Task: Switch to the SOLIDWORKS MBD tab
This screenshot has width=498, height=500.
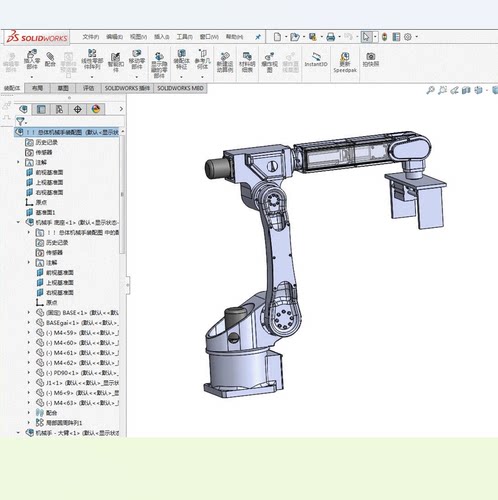Action: click(180, 88)
